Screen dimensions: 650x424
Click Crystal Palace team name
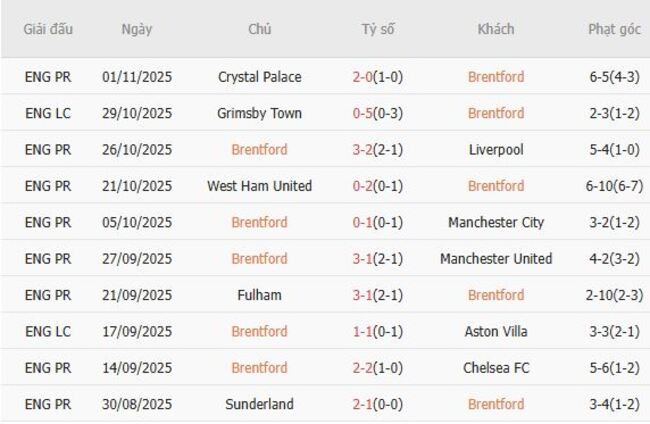pos(259,77)
